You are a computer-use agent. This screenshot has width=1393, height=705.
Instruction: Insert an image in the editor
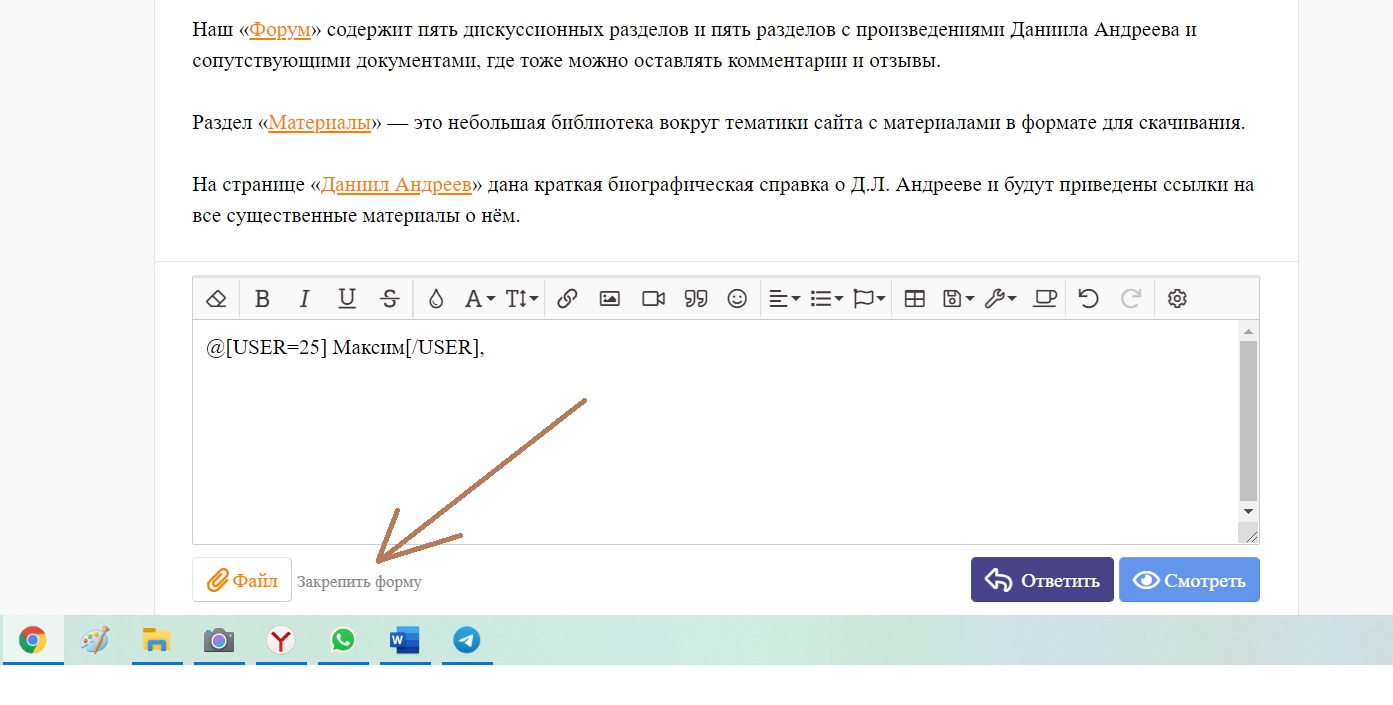click(610, 298)
